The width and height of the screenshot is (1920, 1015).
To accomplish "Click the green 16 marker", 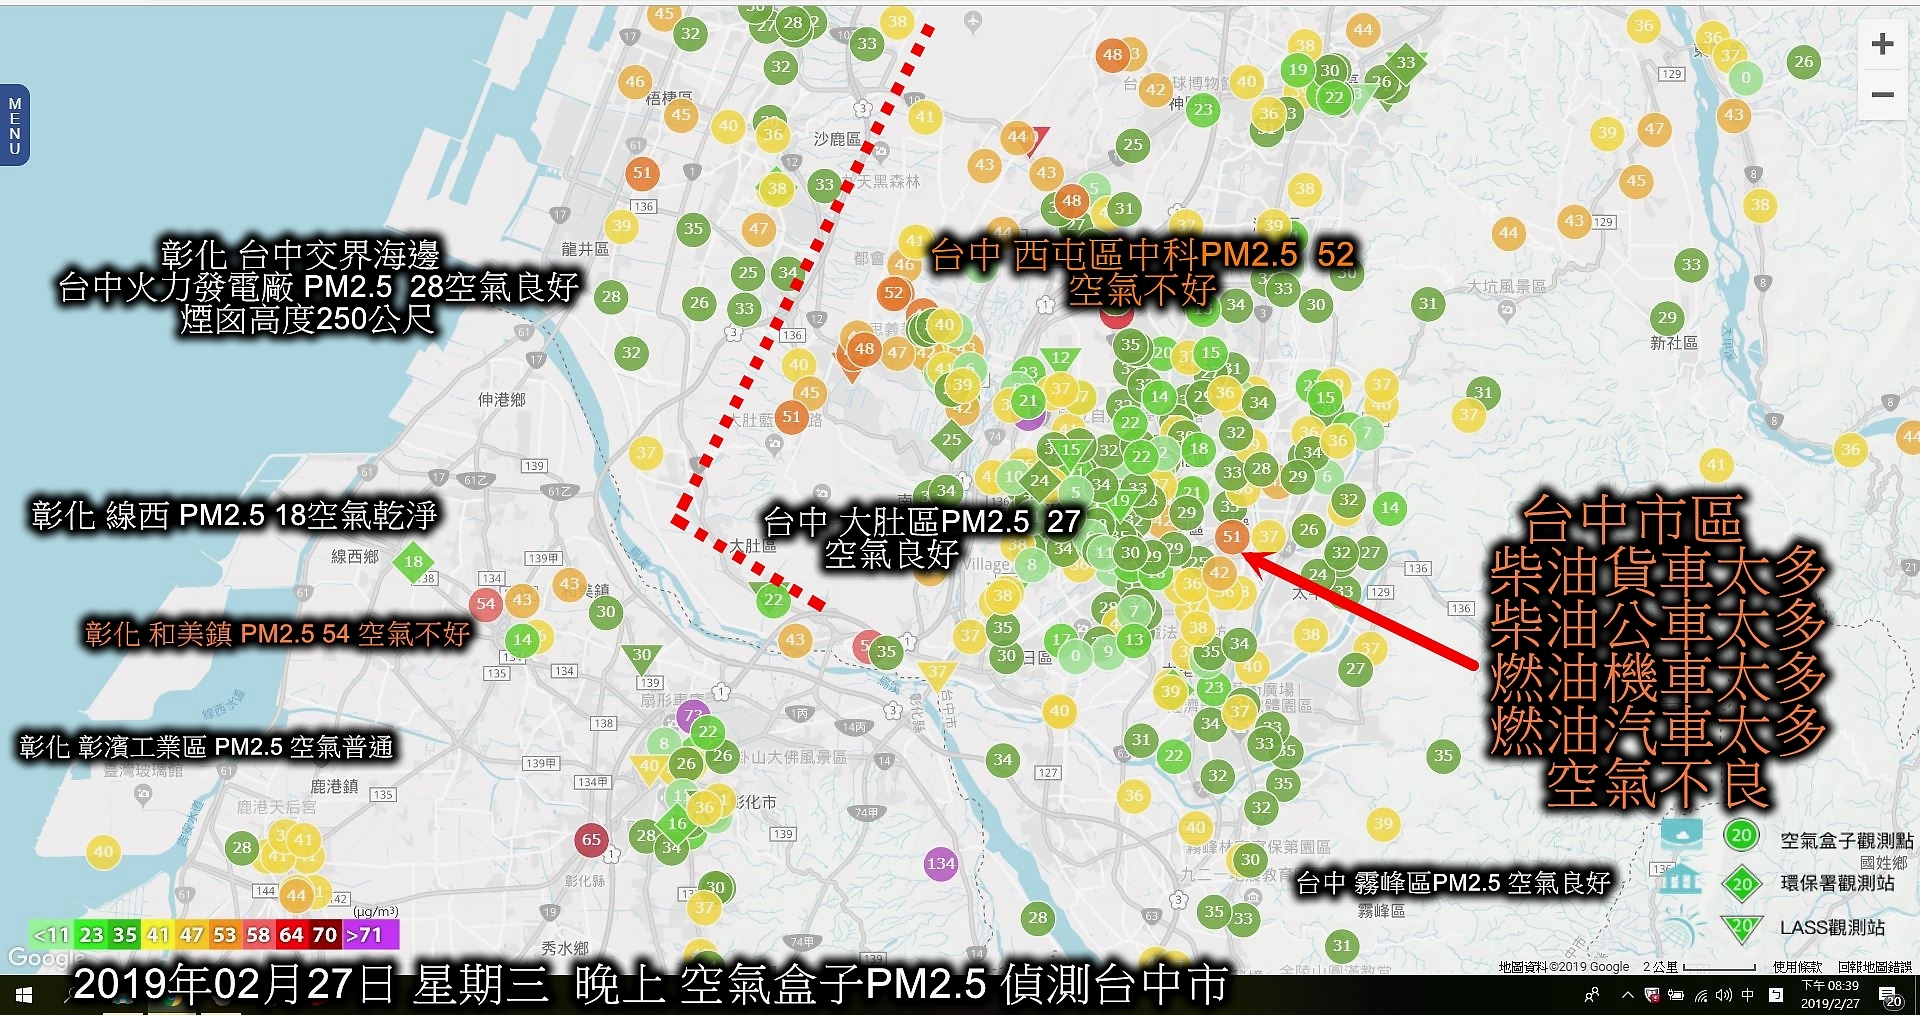I will (677, 823).
